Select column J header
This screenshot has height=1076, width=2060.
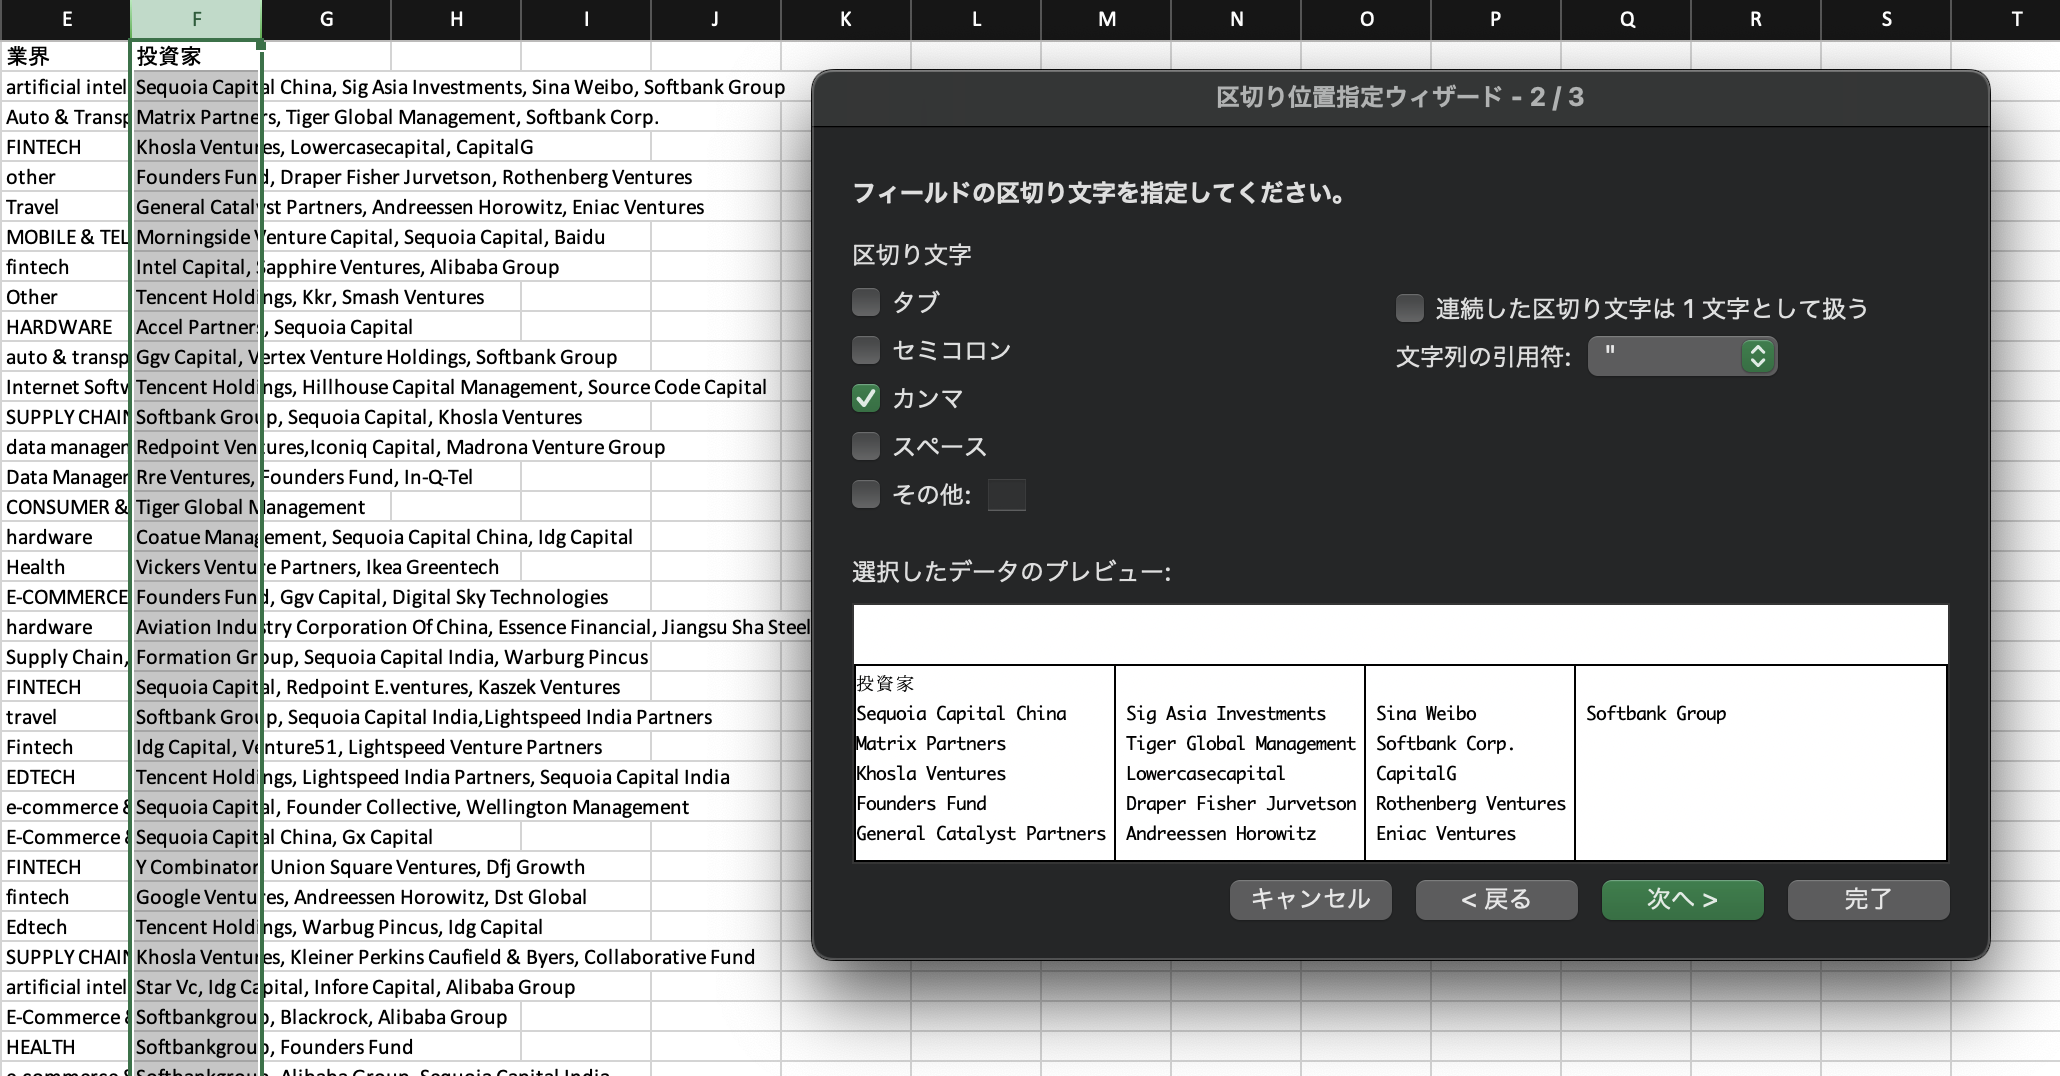(716, 19)
